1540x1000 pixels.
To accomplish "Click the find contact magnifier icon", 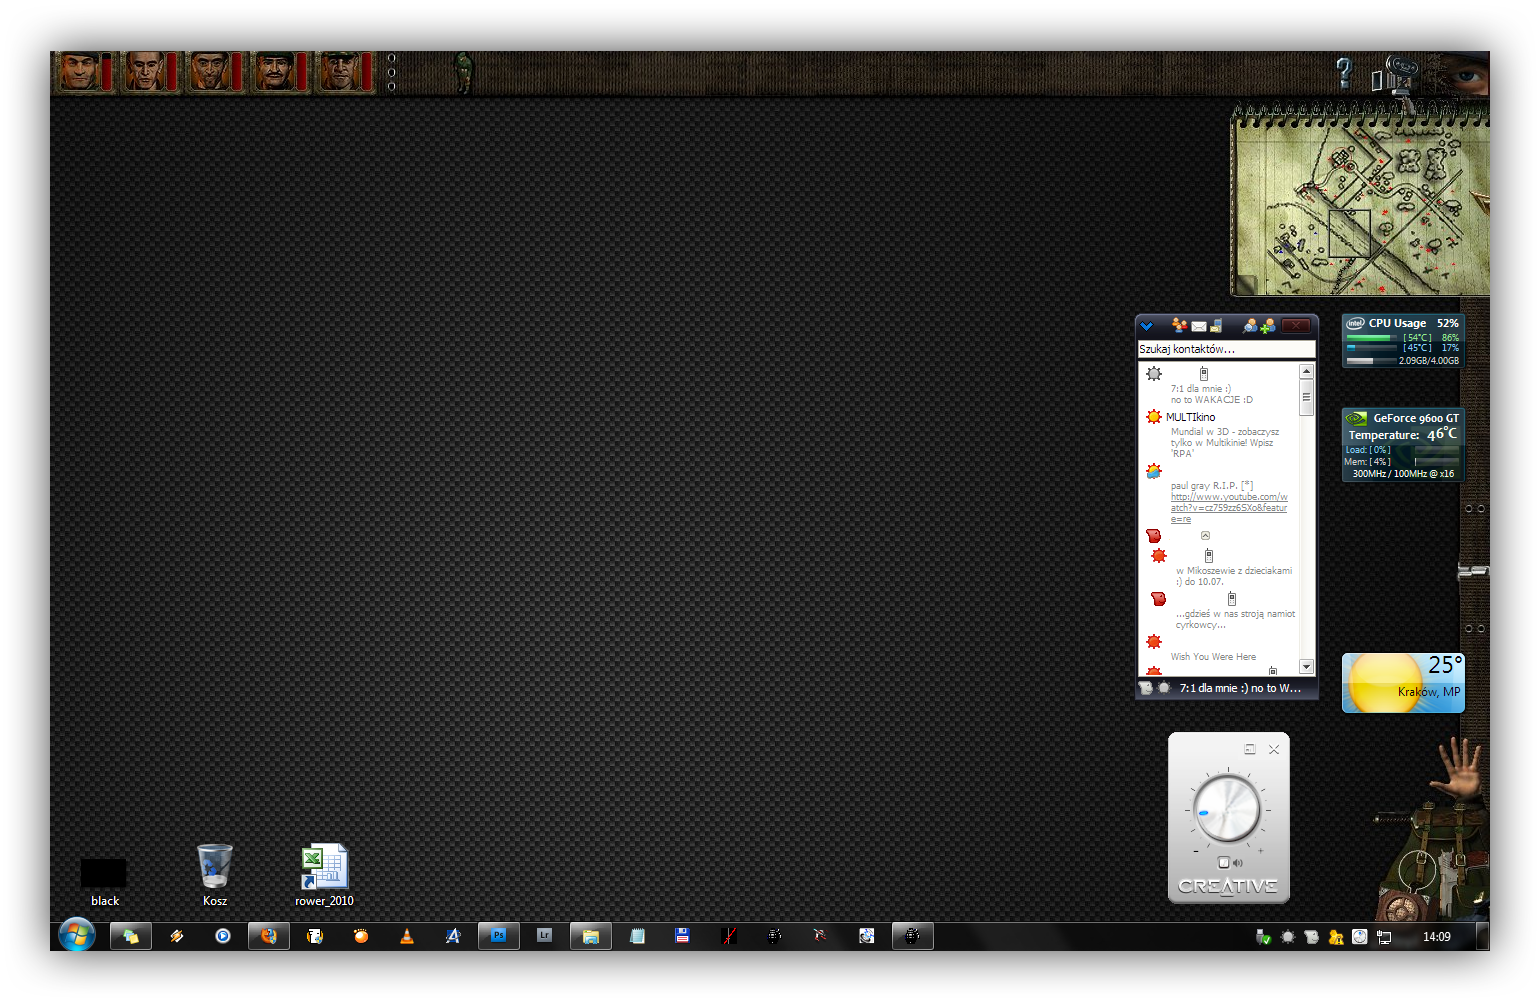I will tap(1250, 326).
